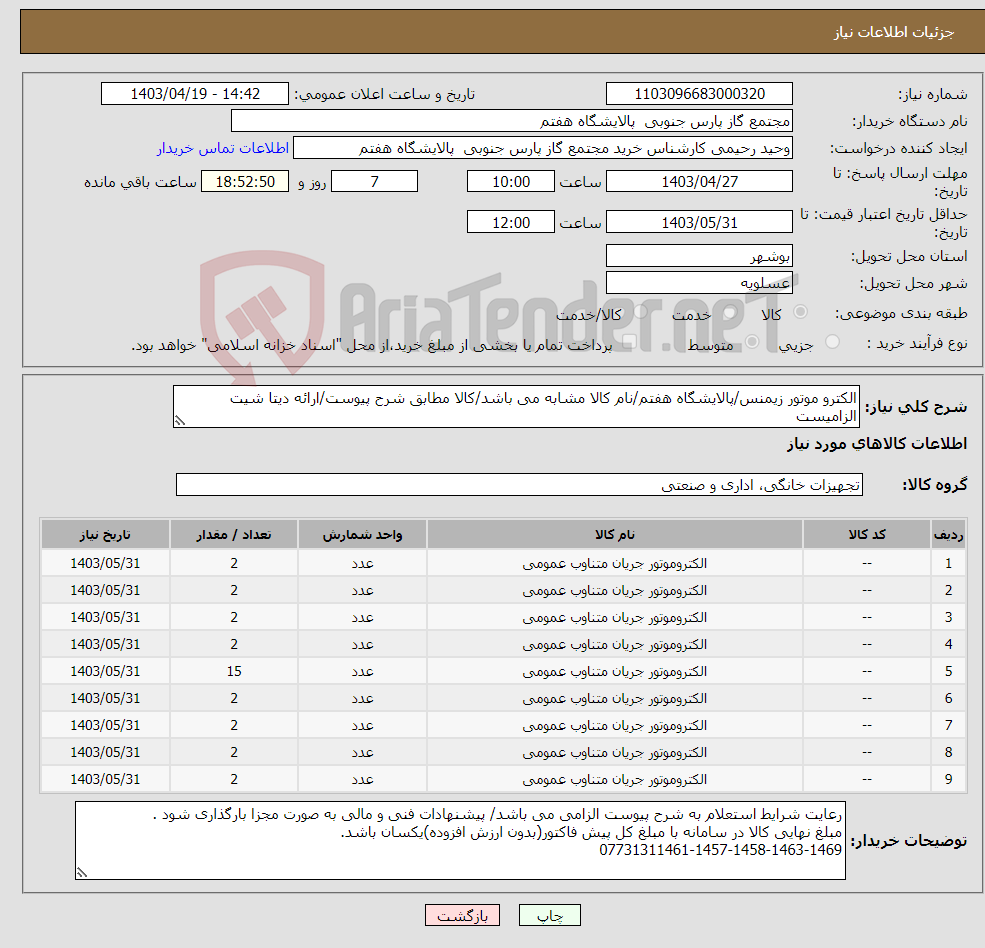Click resize handle of description textarea

tap(180, 421)
